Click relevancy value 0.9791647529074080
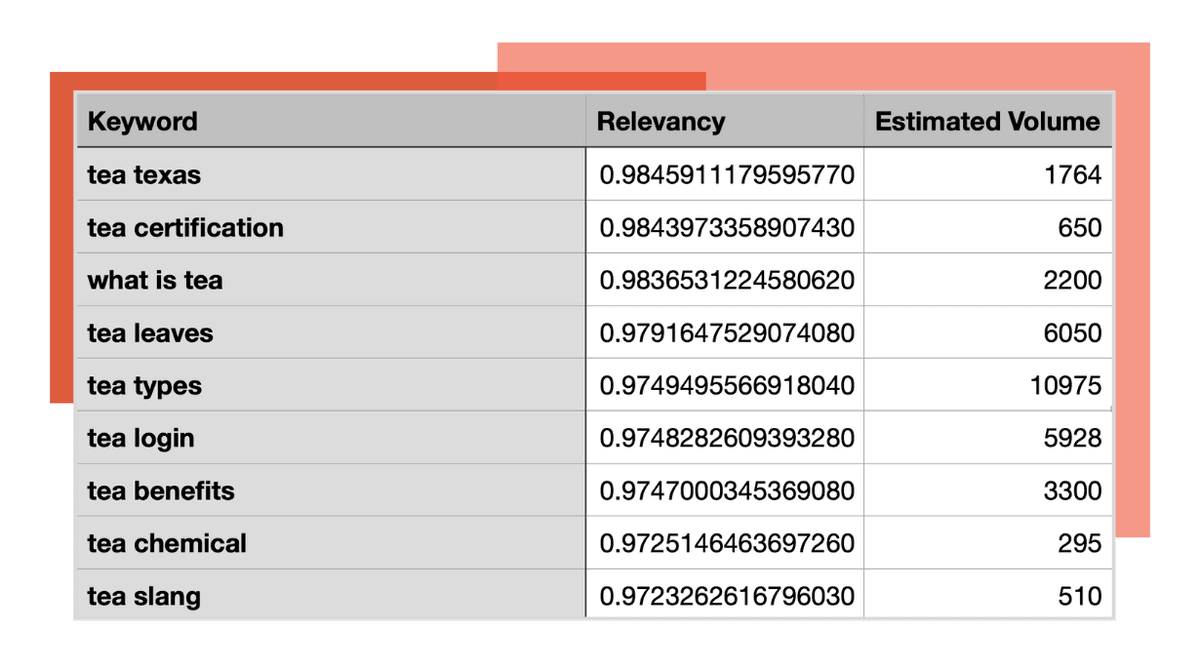The height and width of the screenshot is (663, 1200). pyautogui.click(x=726, y=333)
